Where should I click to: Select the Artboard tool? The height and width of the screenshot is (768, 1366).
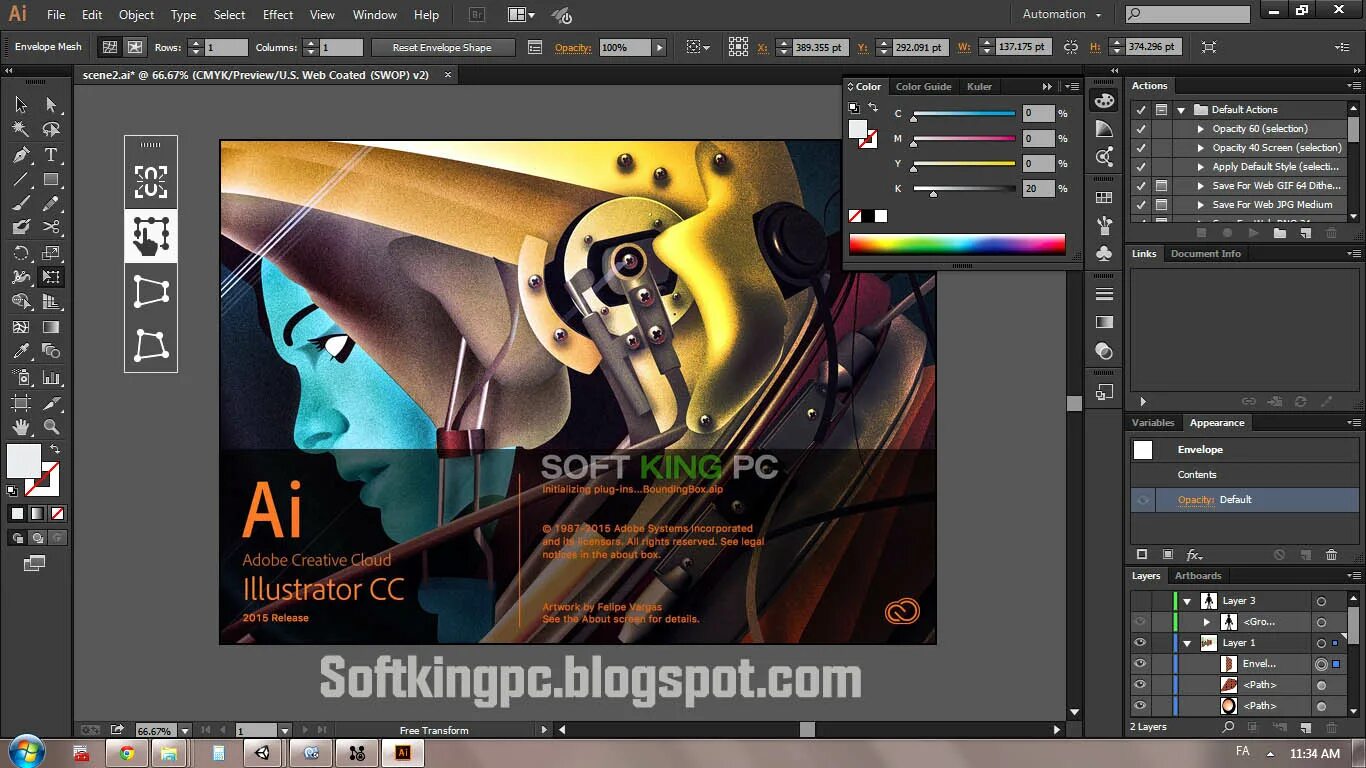[21, 403]
